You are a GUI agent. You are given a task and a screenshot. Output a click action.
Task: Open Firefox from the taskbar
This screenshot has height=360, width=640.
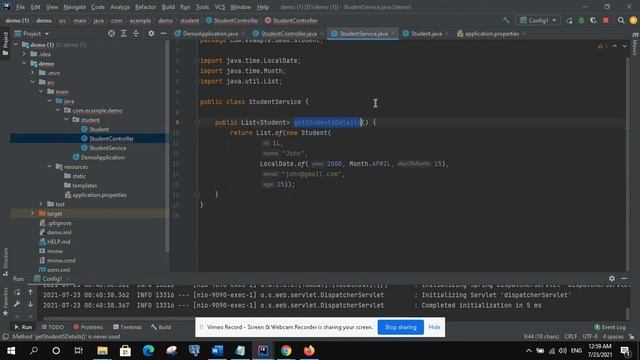pos(309,351)
